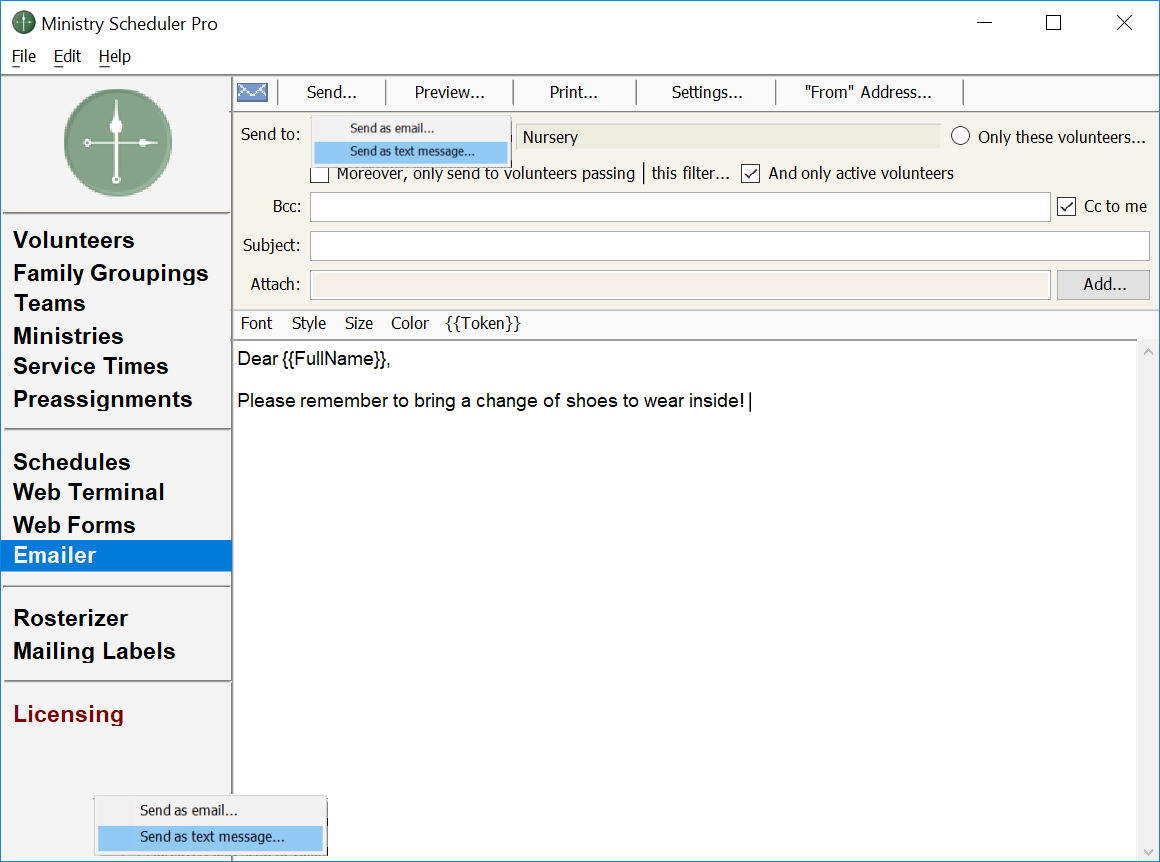
Task: Enable the 'Moreover, only send to volunteers passing' checkbox
Action: coord(320,174)
